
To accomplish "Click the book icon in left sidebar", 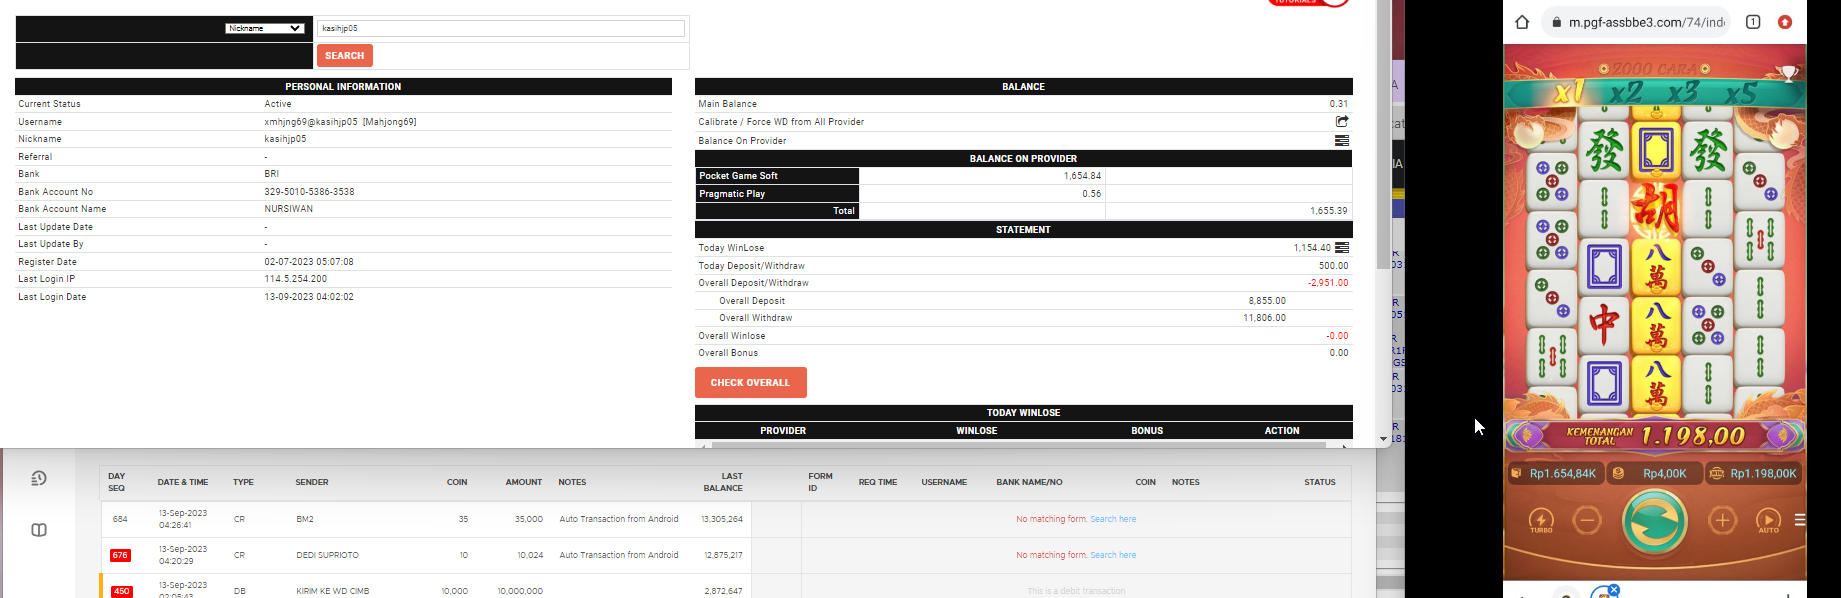I will [39, 530].
